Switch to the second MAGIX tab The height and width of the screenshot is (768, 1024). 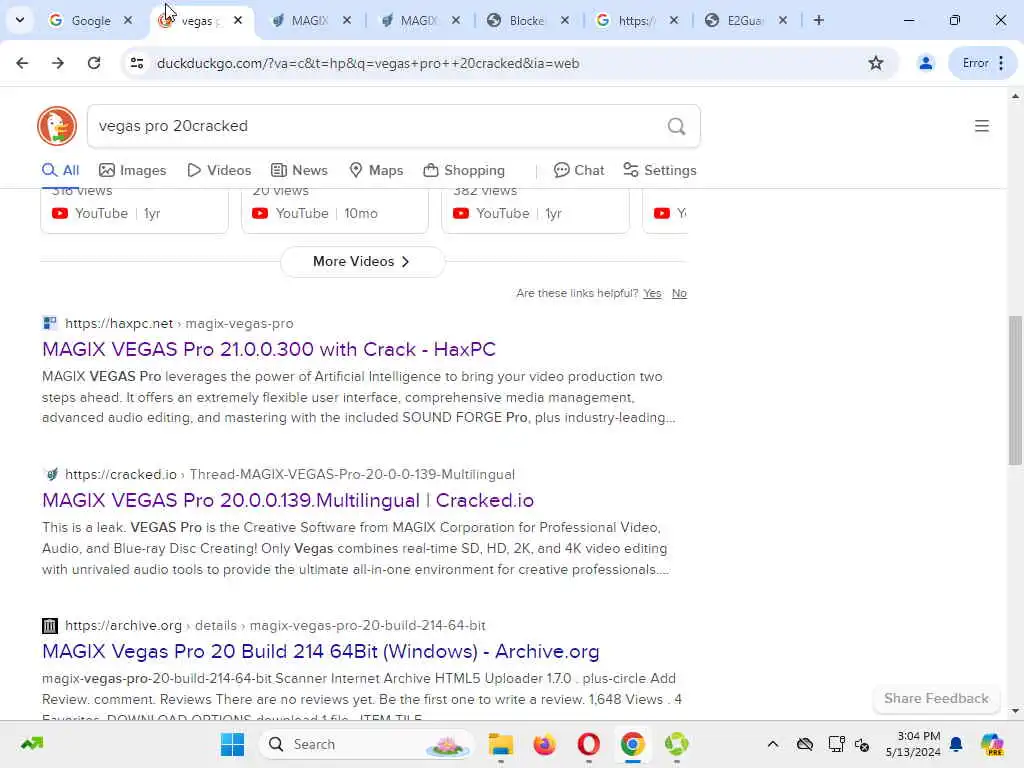point(419,20)
